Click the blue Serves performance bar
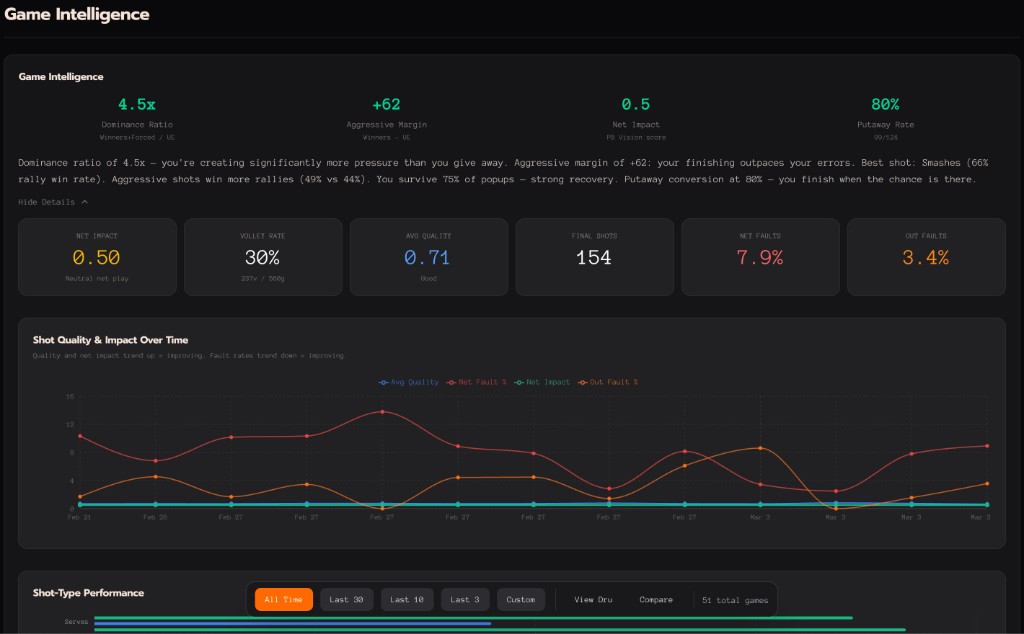This screenshot has width=1024, height=634. tap(293, 624)
